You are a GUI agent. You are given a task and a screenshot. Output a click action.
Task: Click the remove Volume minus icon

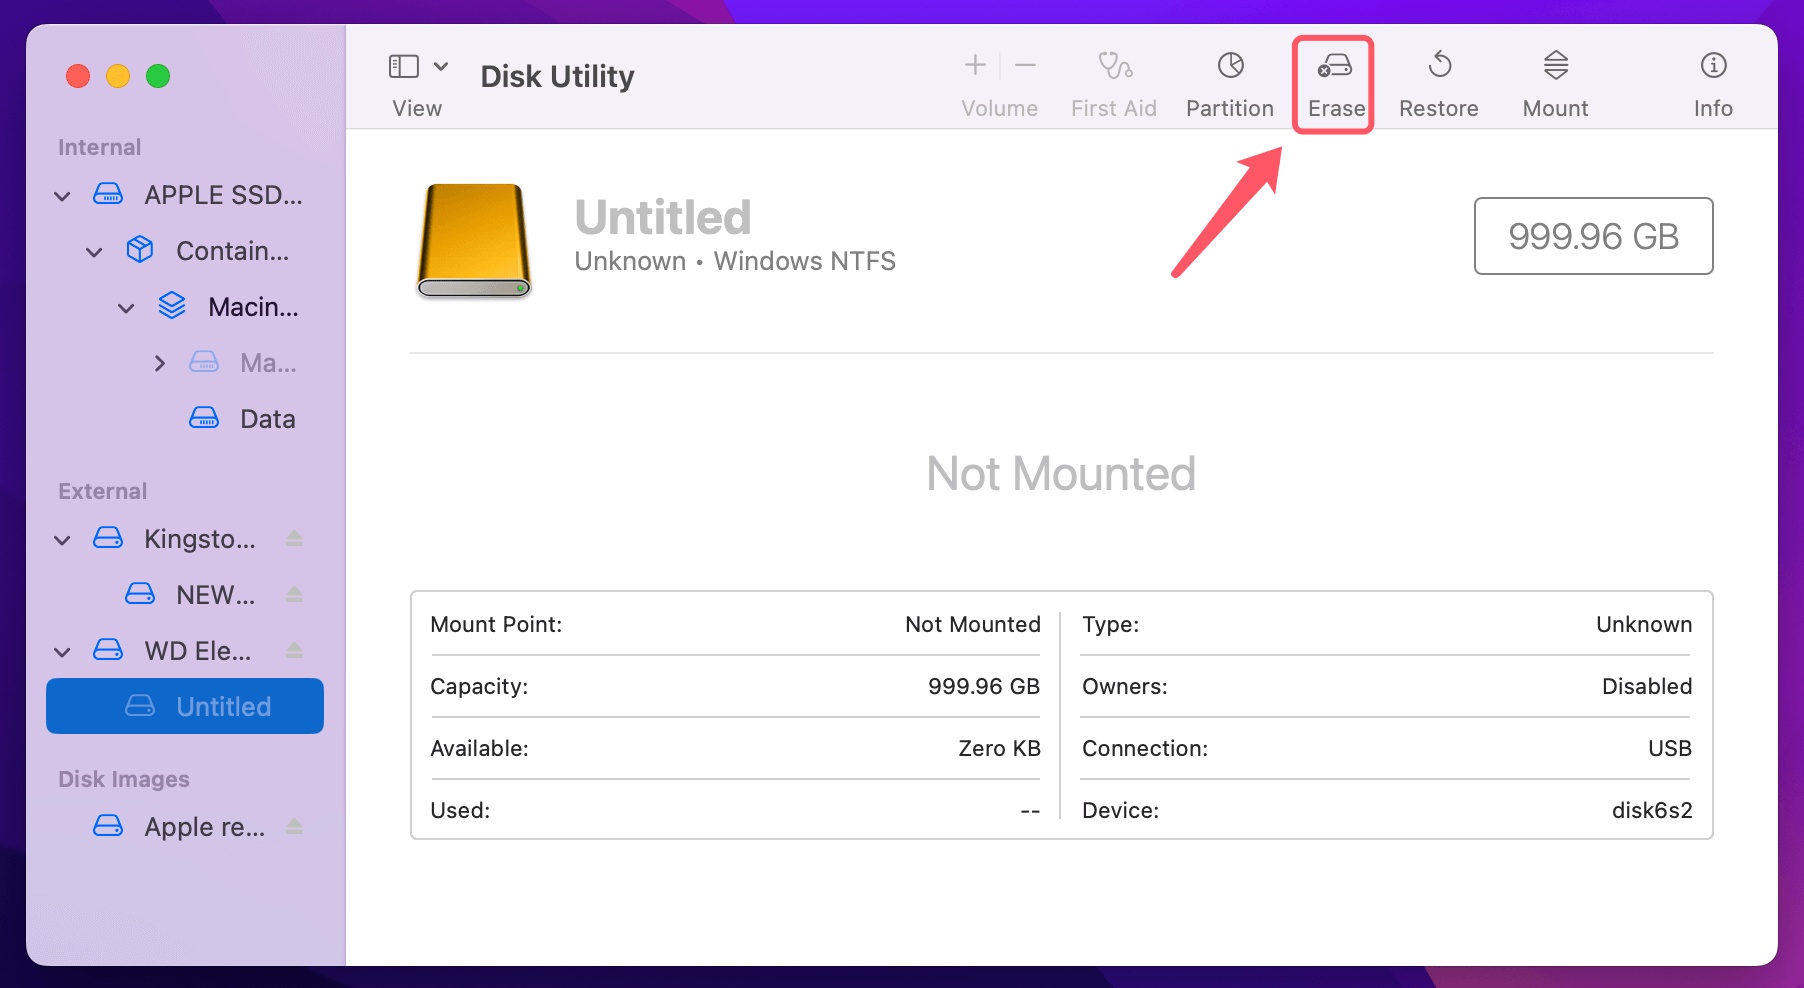click(1025, 65)
